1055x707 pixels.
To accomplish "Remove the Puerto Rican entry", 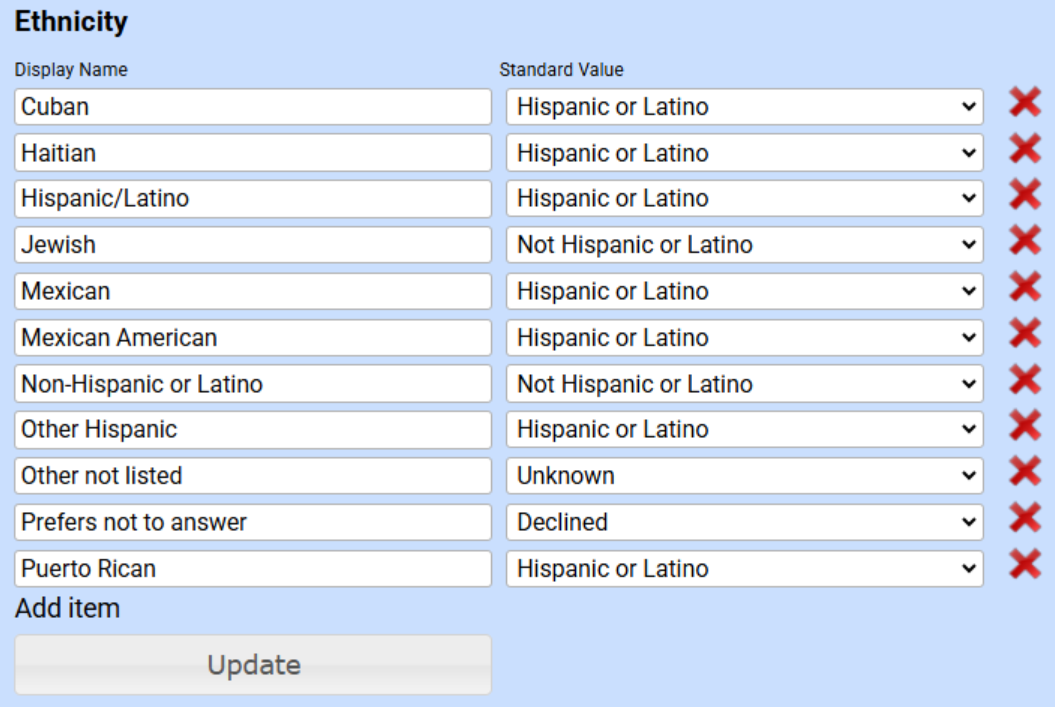I will click(1024, 564).
